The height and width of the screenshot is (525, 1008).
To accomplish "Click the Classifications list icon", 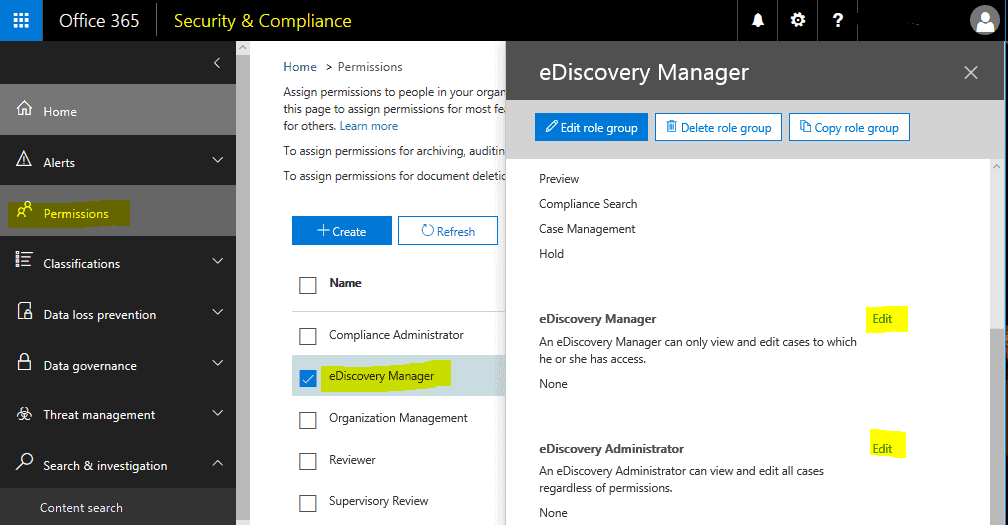I will pos(24,260).
